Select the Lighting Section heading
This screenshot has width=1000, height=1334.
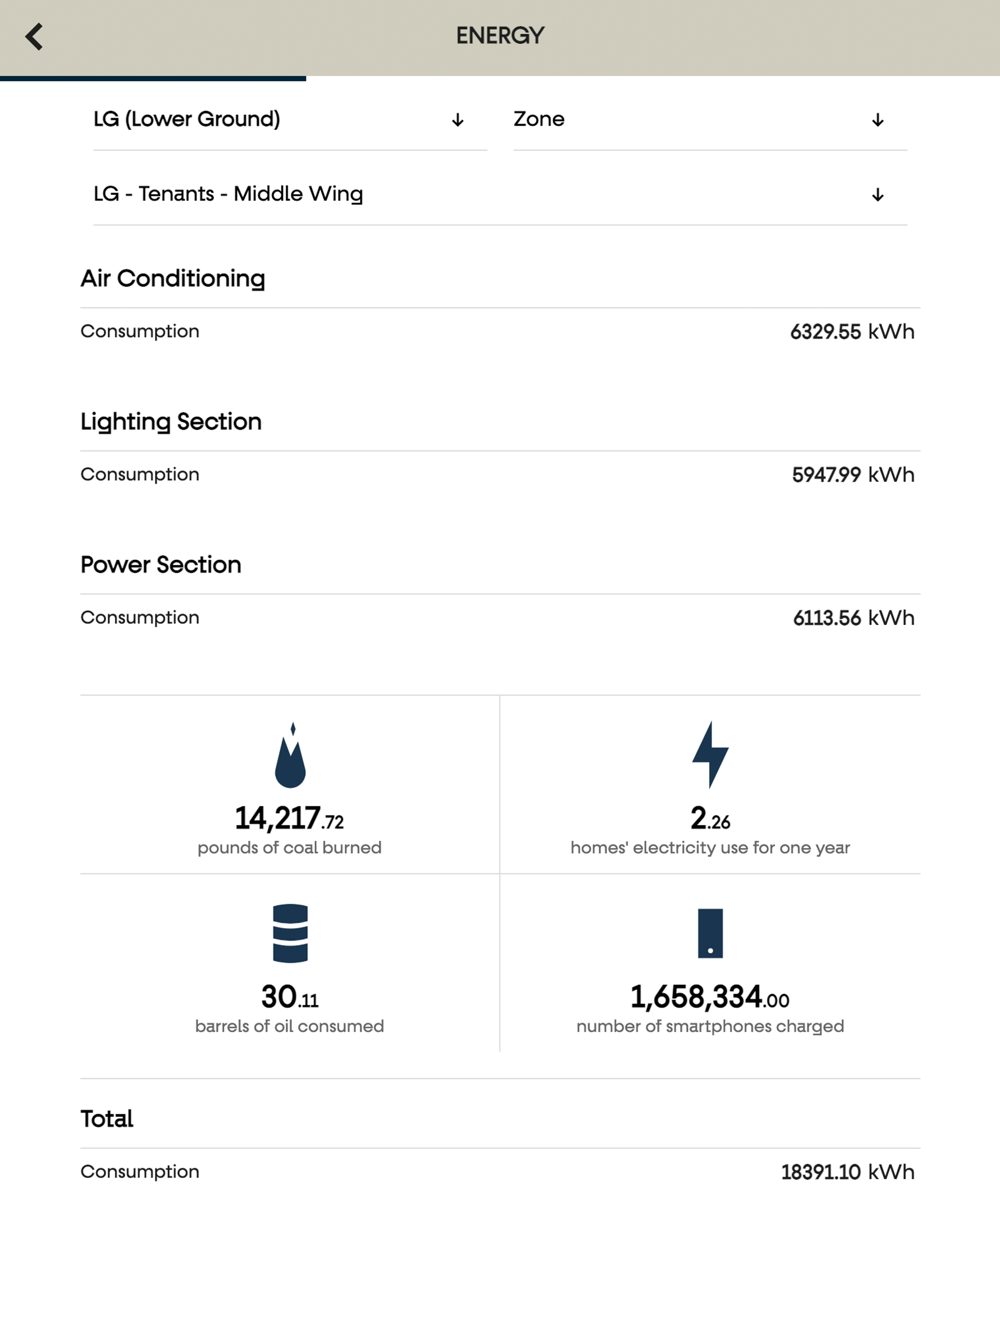click(x=171, y=422)
